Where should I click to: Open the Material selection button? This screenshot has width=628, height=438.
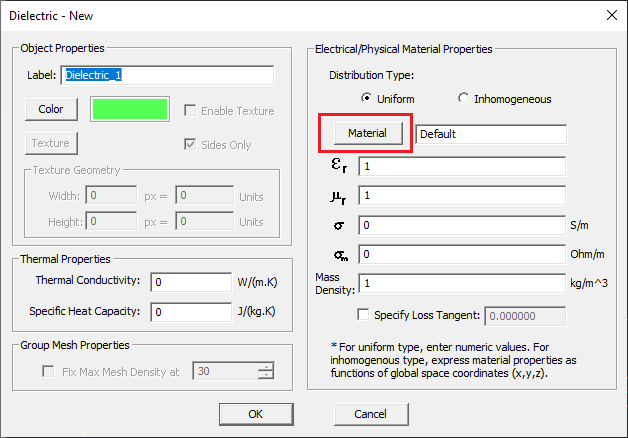366,133
